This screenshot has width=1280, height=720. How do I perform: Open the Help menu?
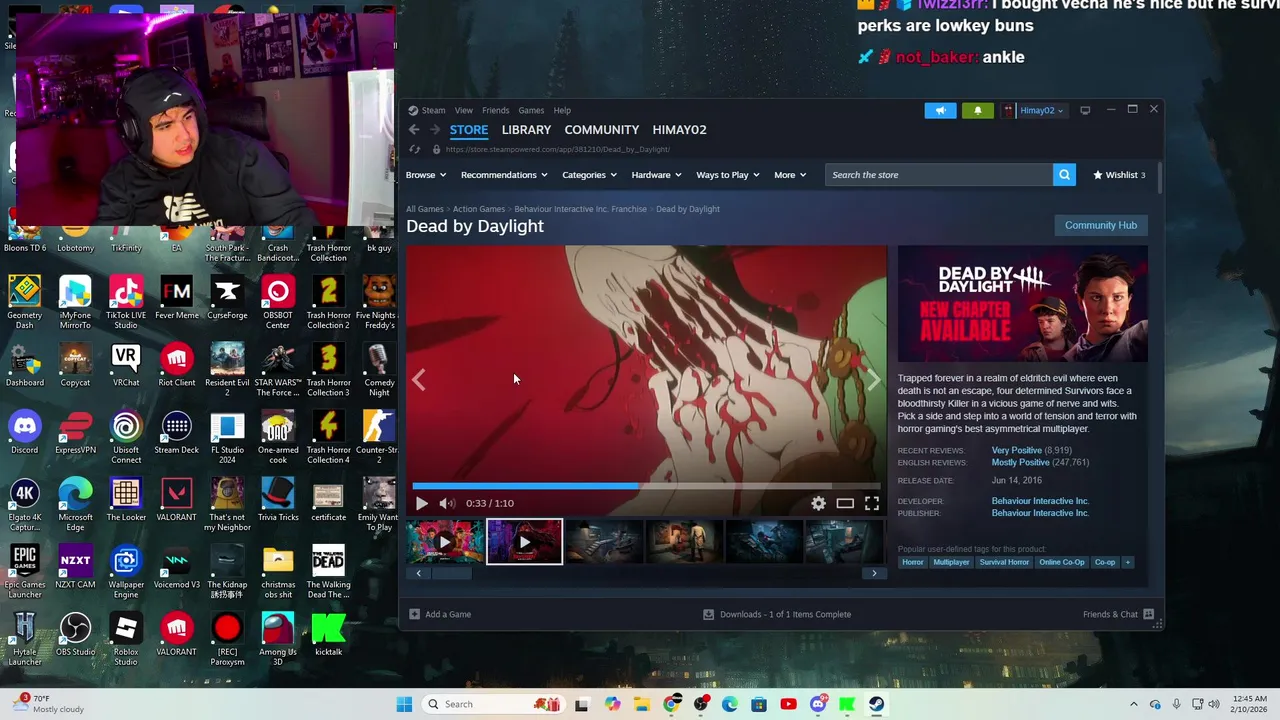point(562,110)
